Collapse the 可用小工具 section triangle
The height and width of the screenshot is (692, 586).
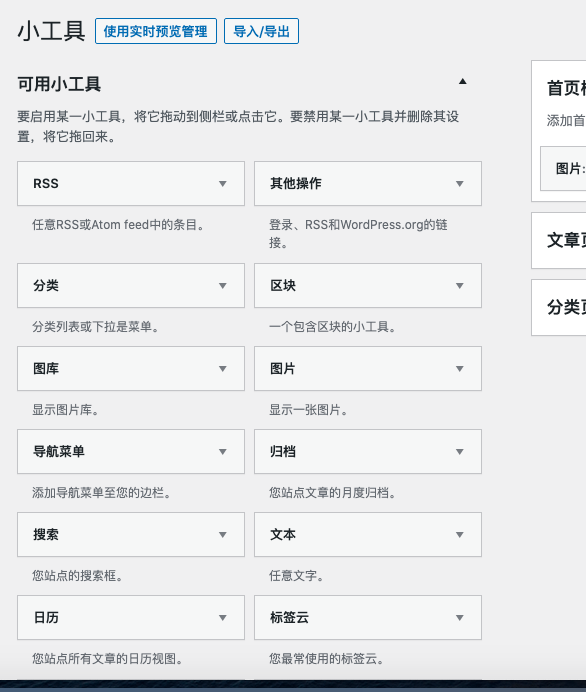pos(462,81)
